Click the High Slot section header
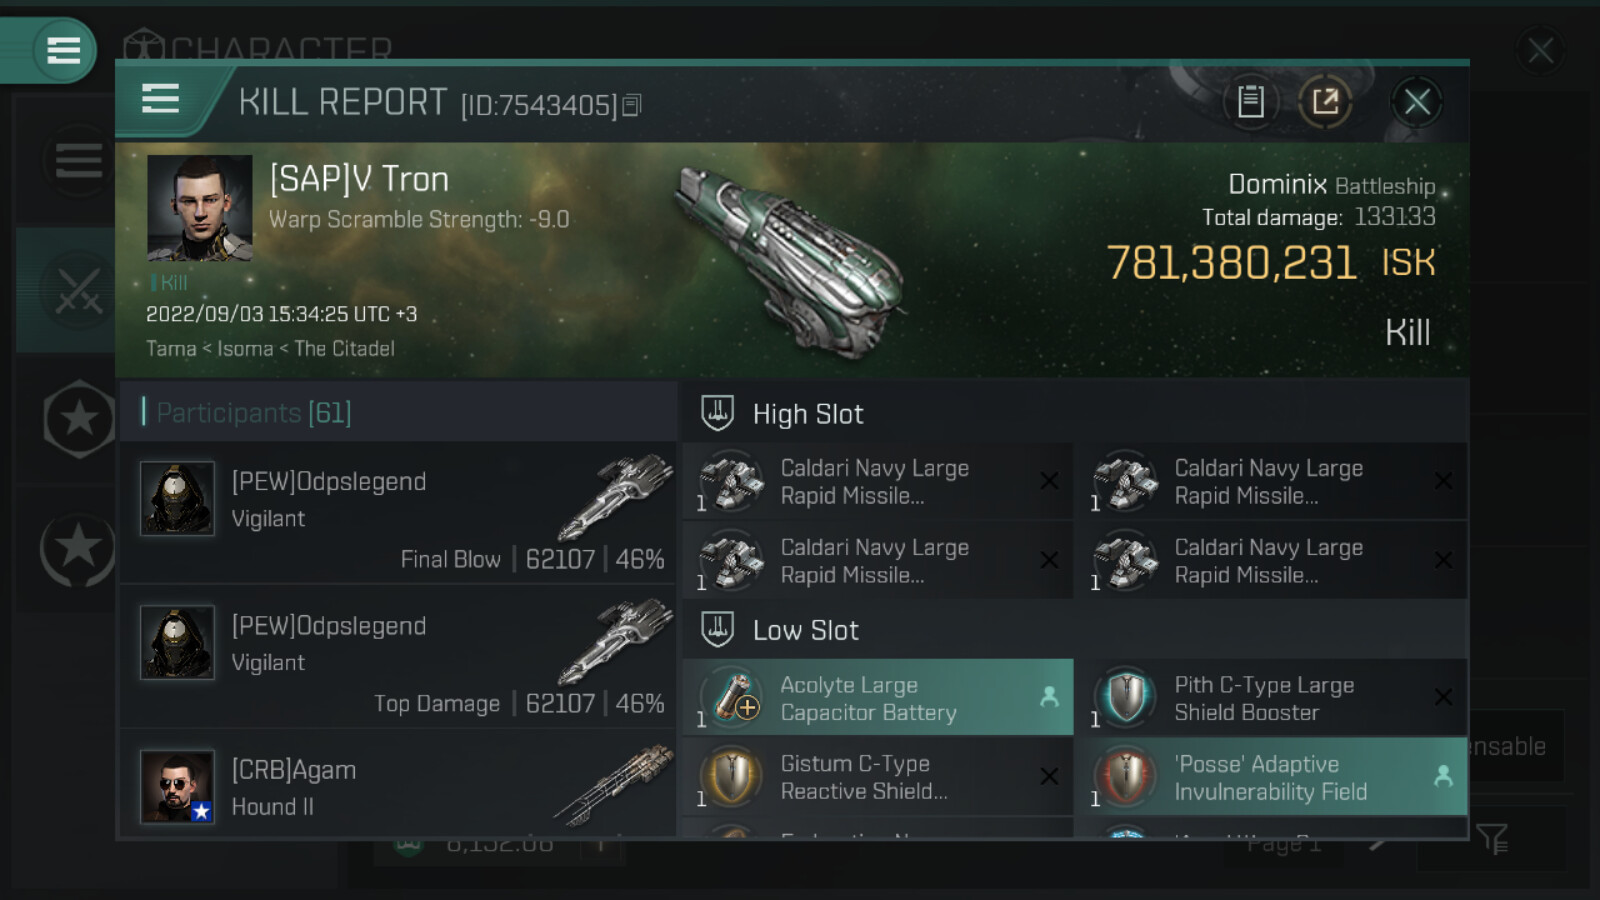The height and width of the screenshot is (900, 1600). [808, 414]
